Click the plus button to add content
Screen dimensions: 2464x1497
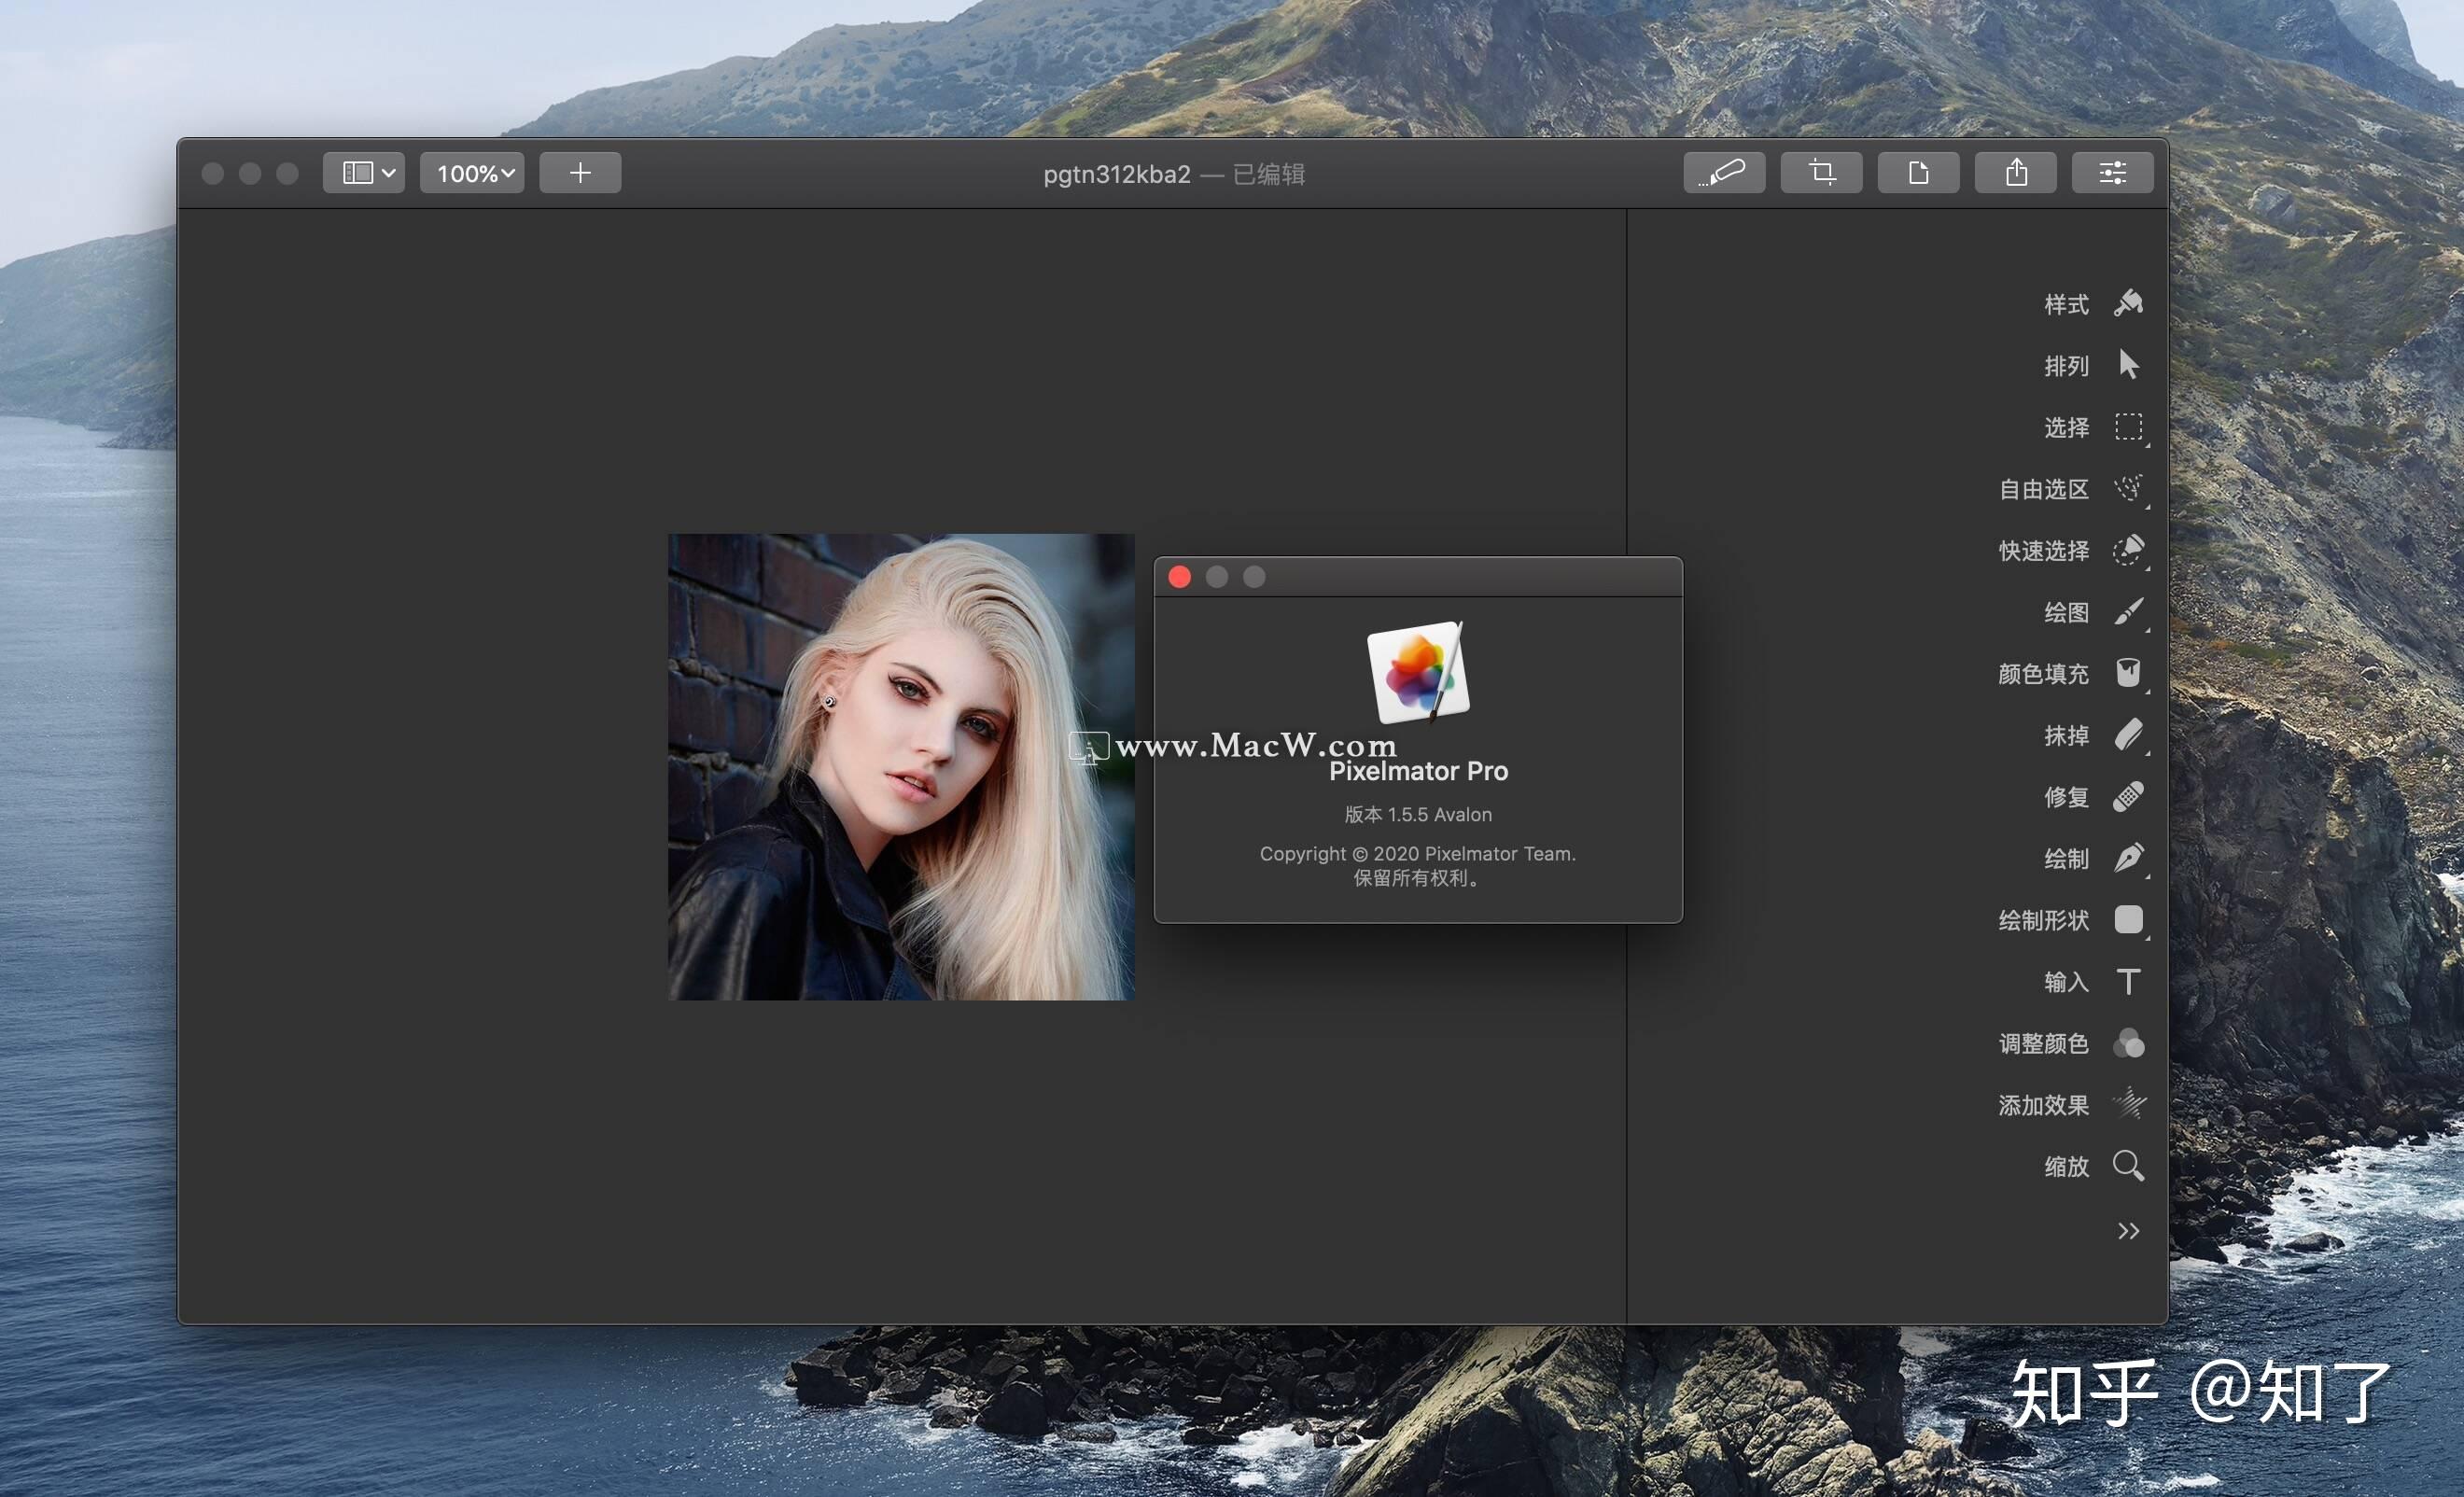(580, 172)
